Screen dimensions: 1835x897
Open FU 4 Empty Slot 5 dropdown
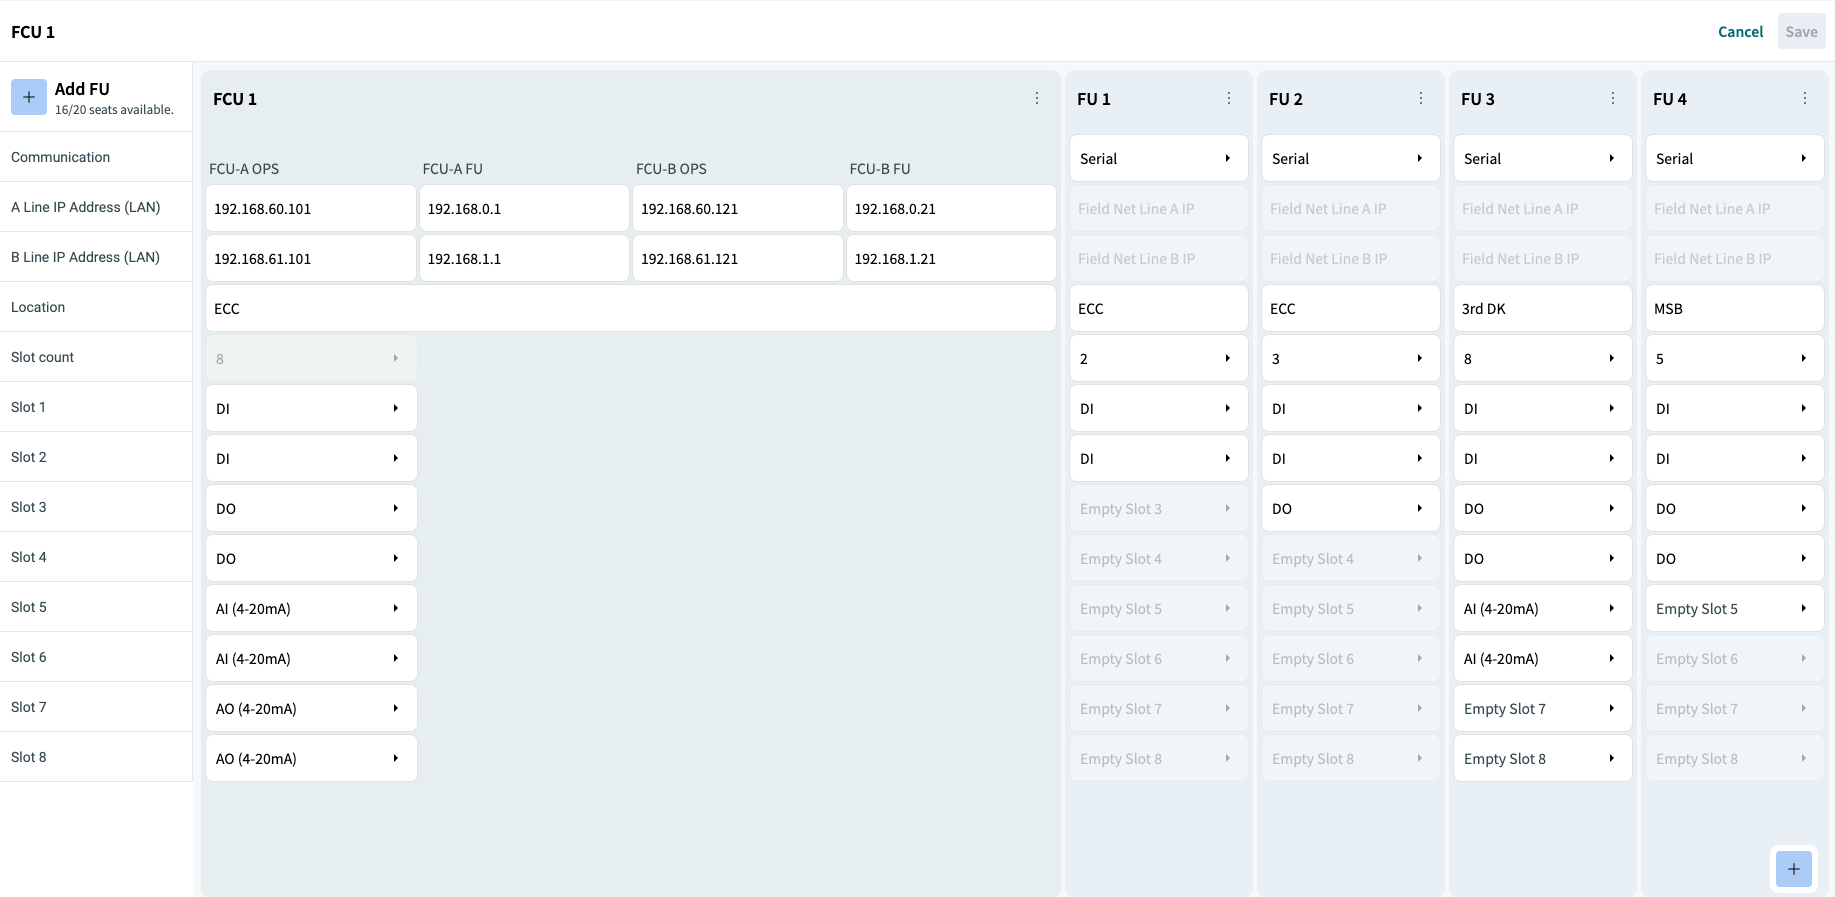(1734, 608)
